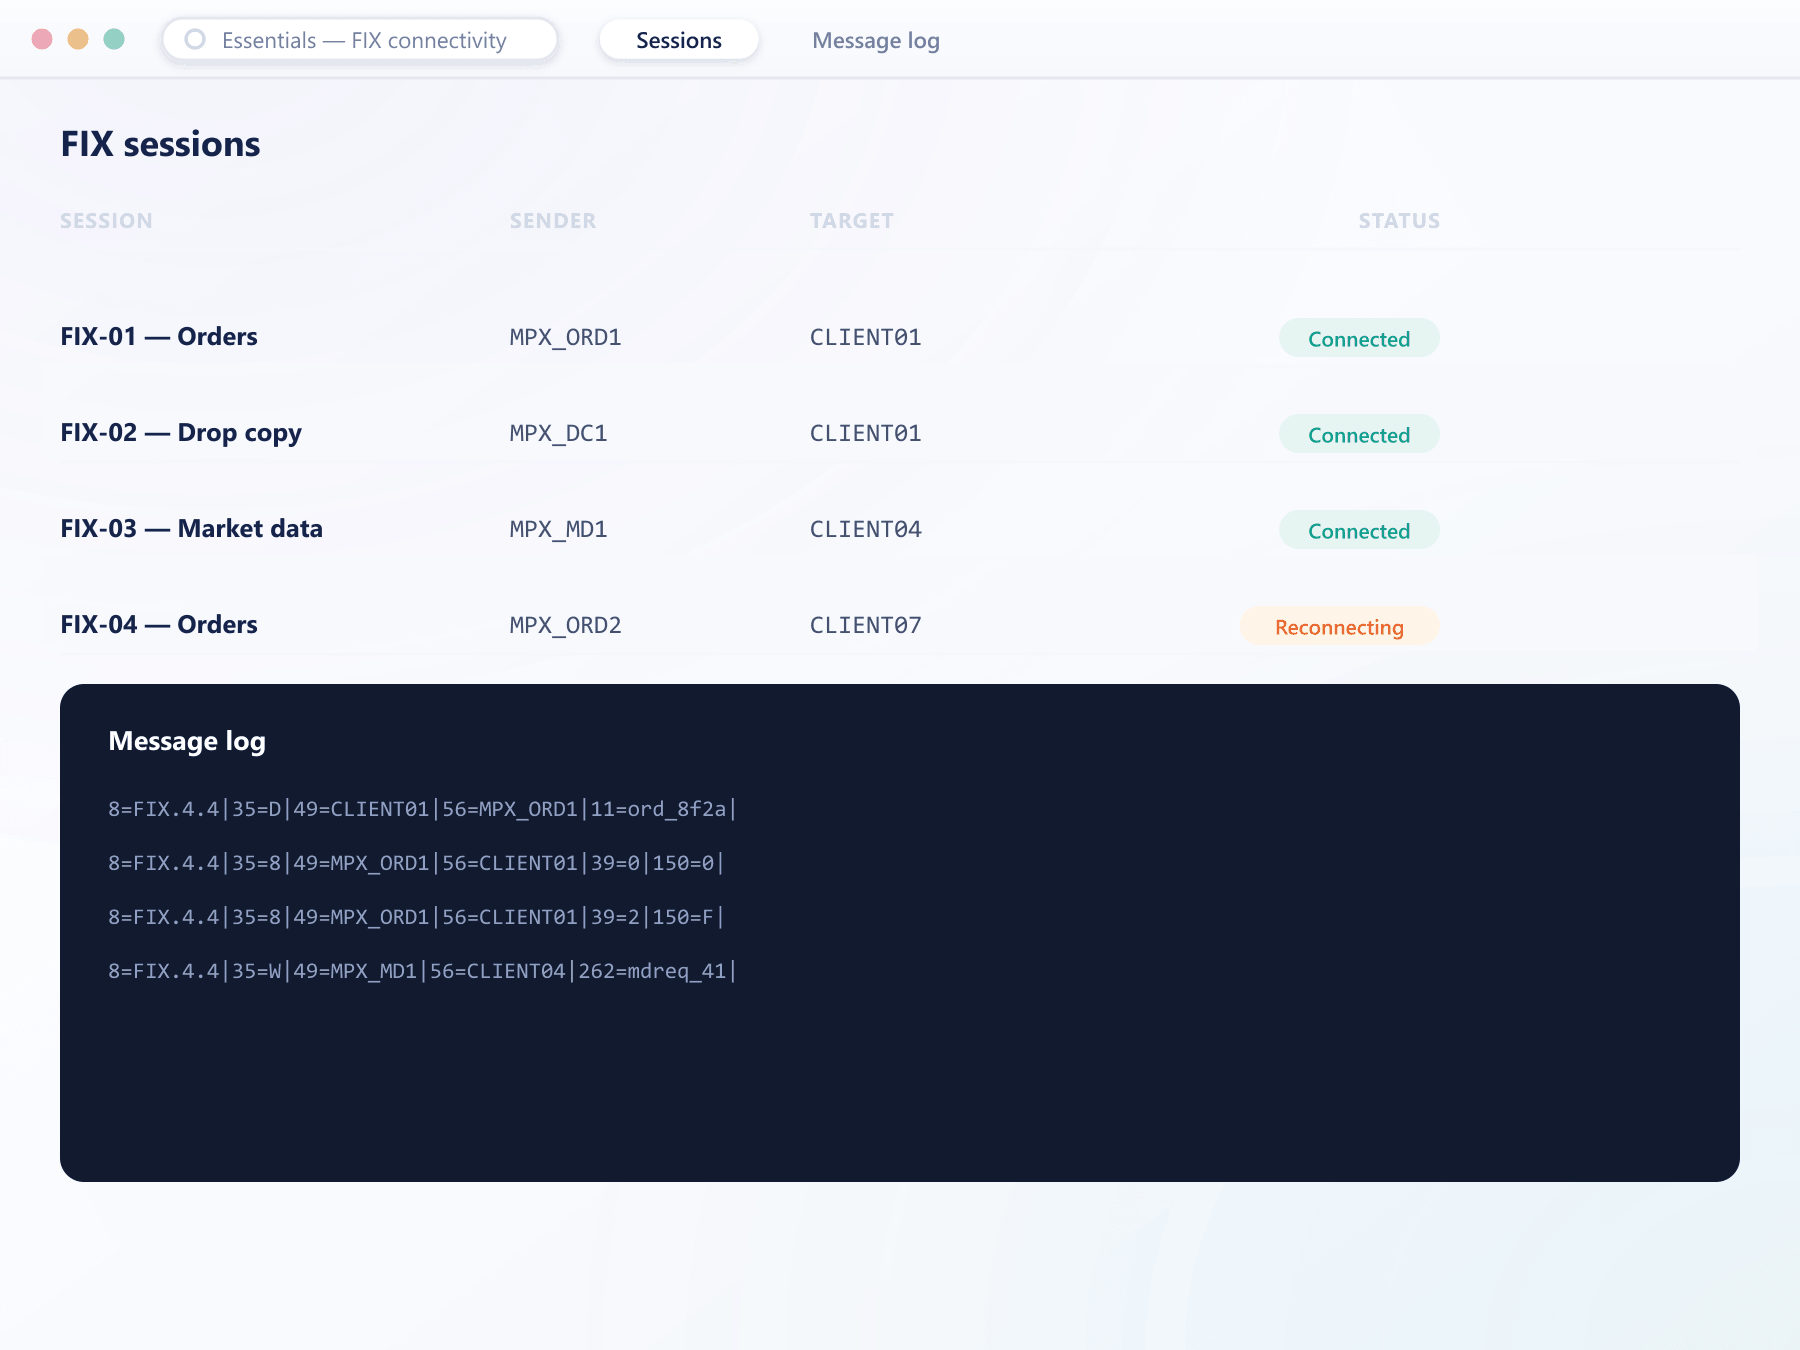1800x1350 pixels.
Task: Open the Message log tab
Action: tap(876, 40)
